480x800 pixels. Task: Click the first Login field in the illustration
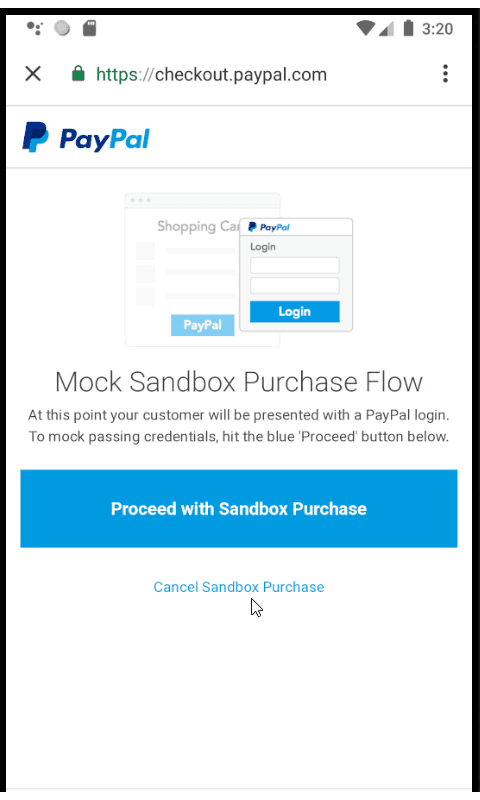tap(294, 265)
